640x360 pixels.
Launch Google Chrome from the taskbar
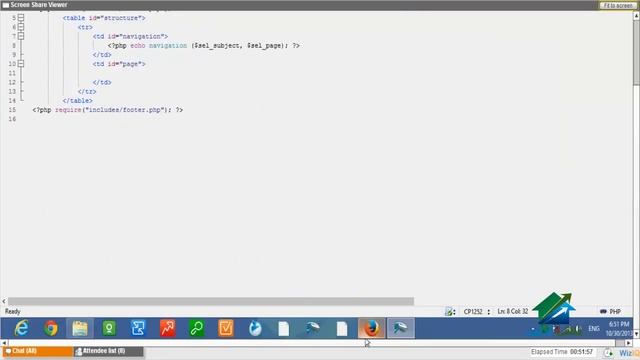click(51, 328)
